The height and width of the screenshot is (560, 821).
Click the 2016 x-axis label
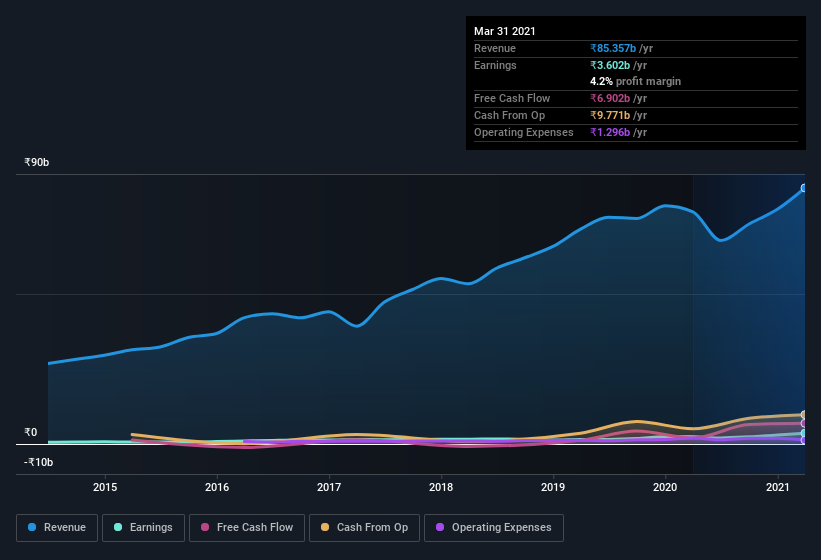(217, 487)
